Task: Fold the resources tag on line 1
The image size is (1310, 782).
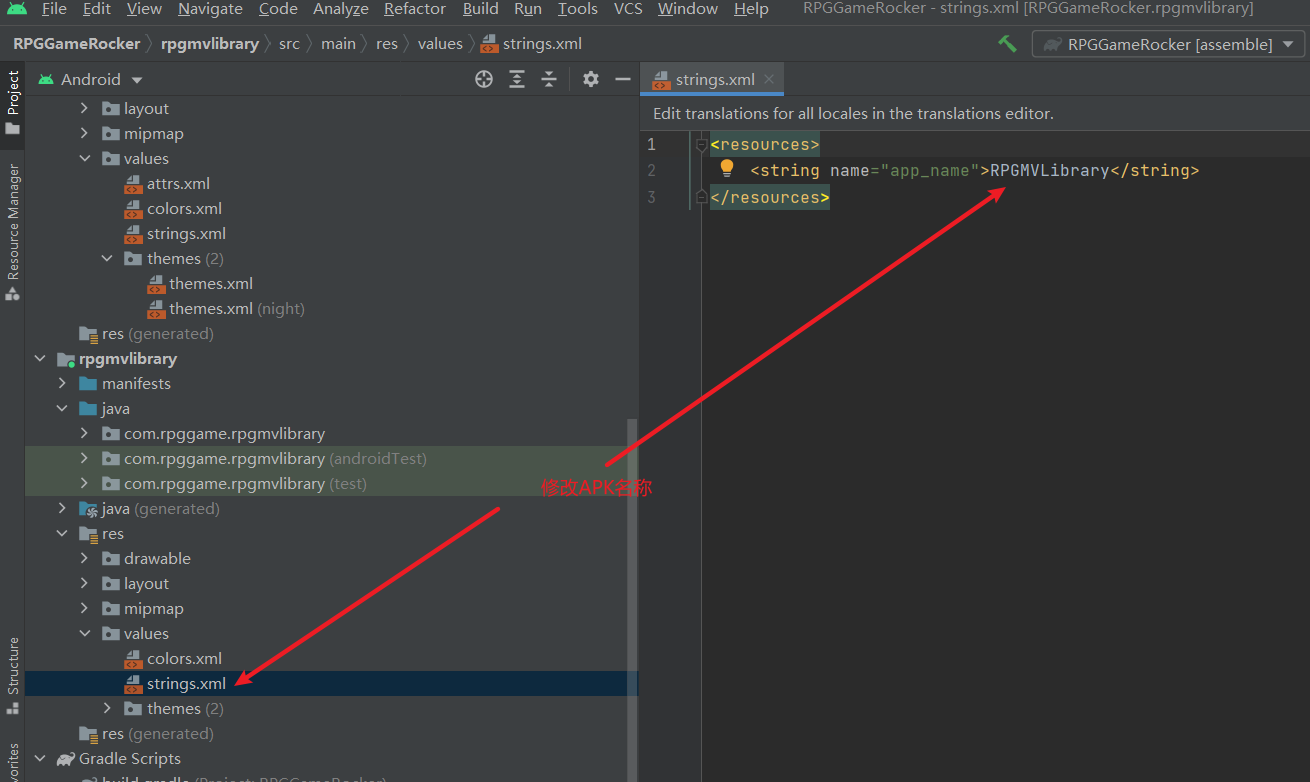Action: (701, 145)
